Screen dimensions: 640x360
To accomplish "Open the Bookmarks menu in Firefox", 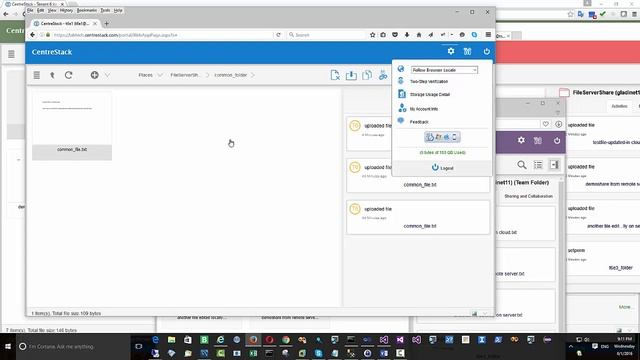I will [87, 10].
